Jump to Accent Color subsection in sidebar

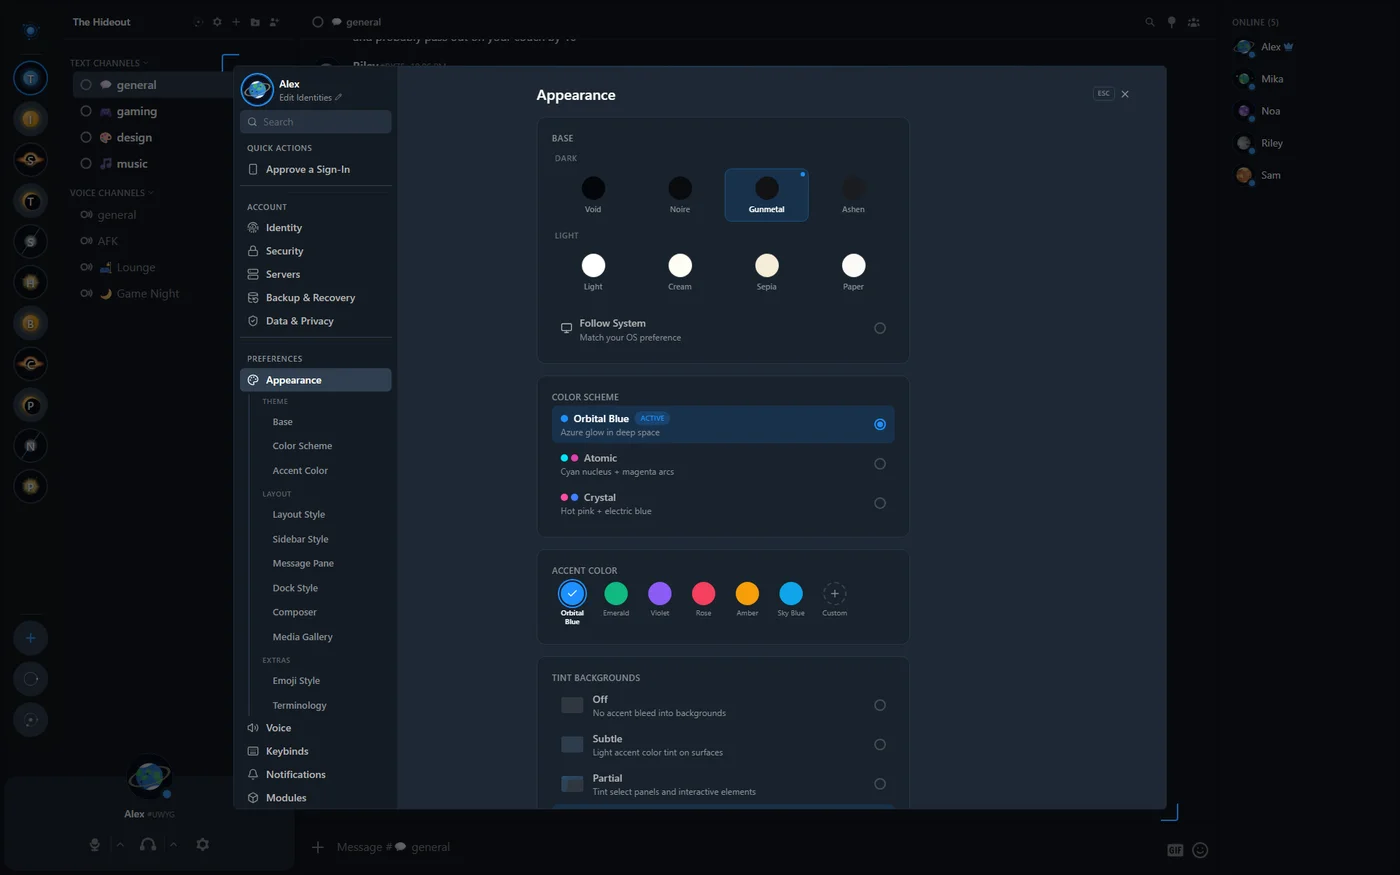(300, 471)
